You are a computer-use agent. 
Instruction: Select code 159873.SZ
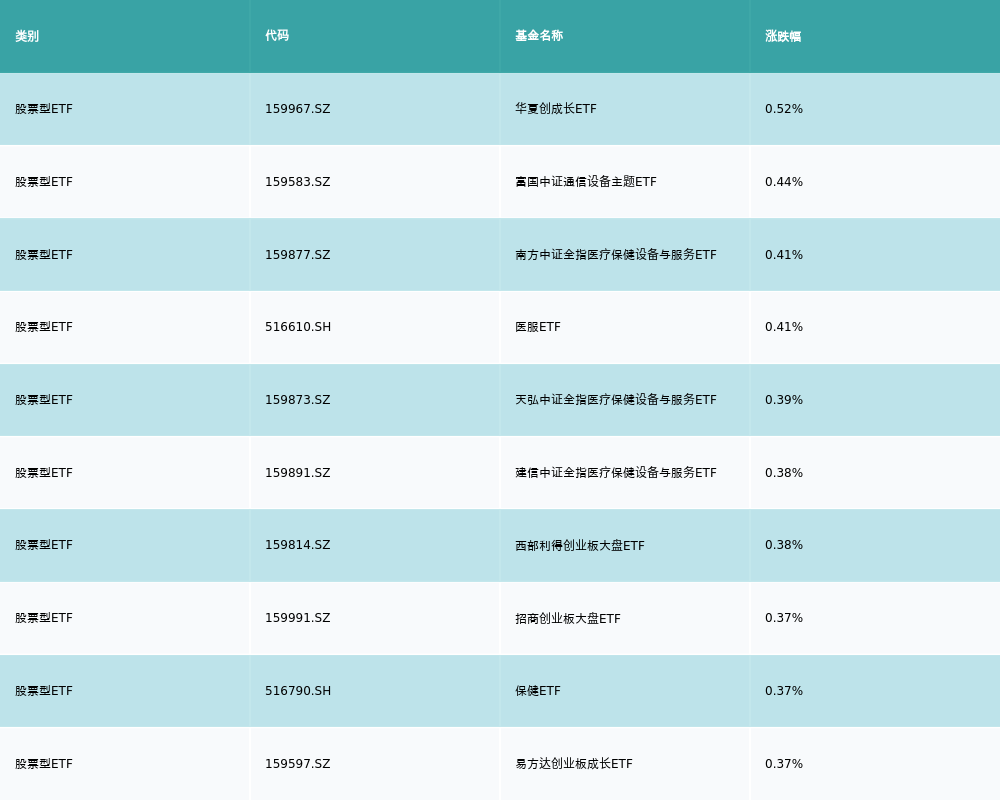(x=298, y=399)
